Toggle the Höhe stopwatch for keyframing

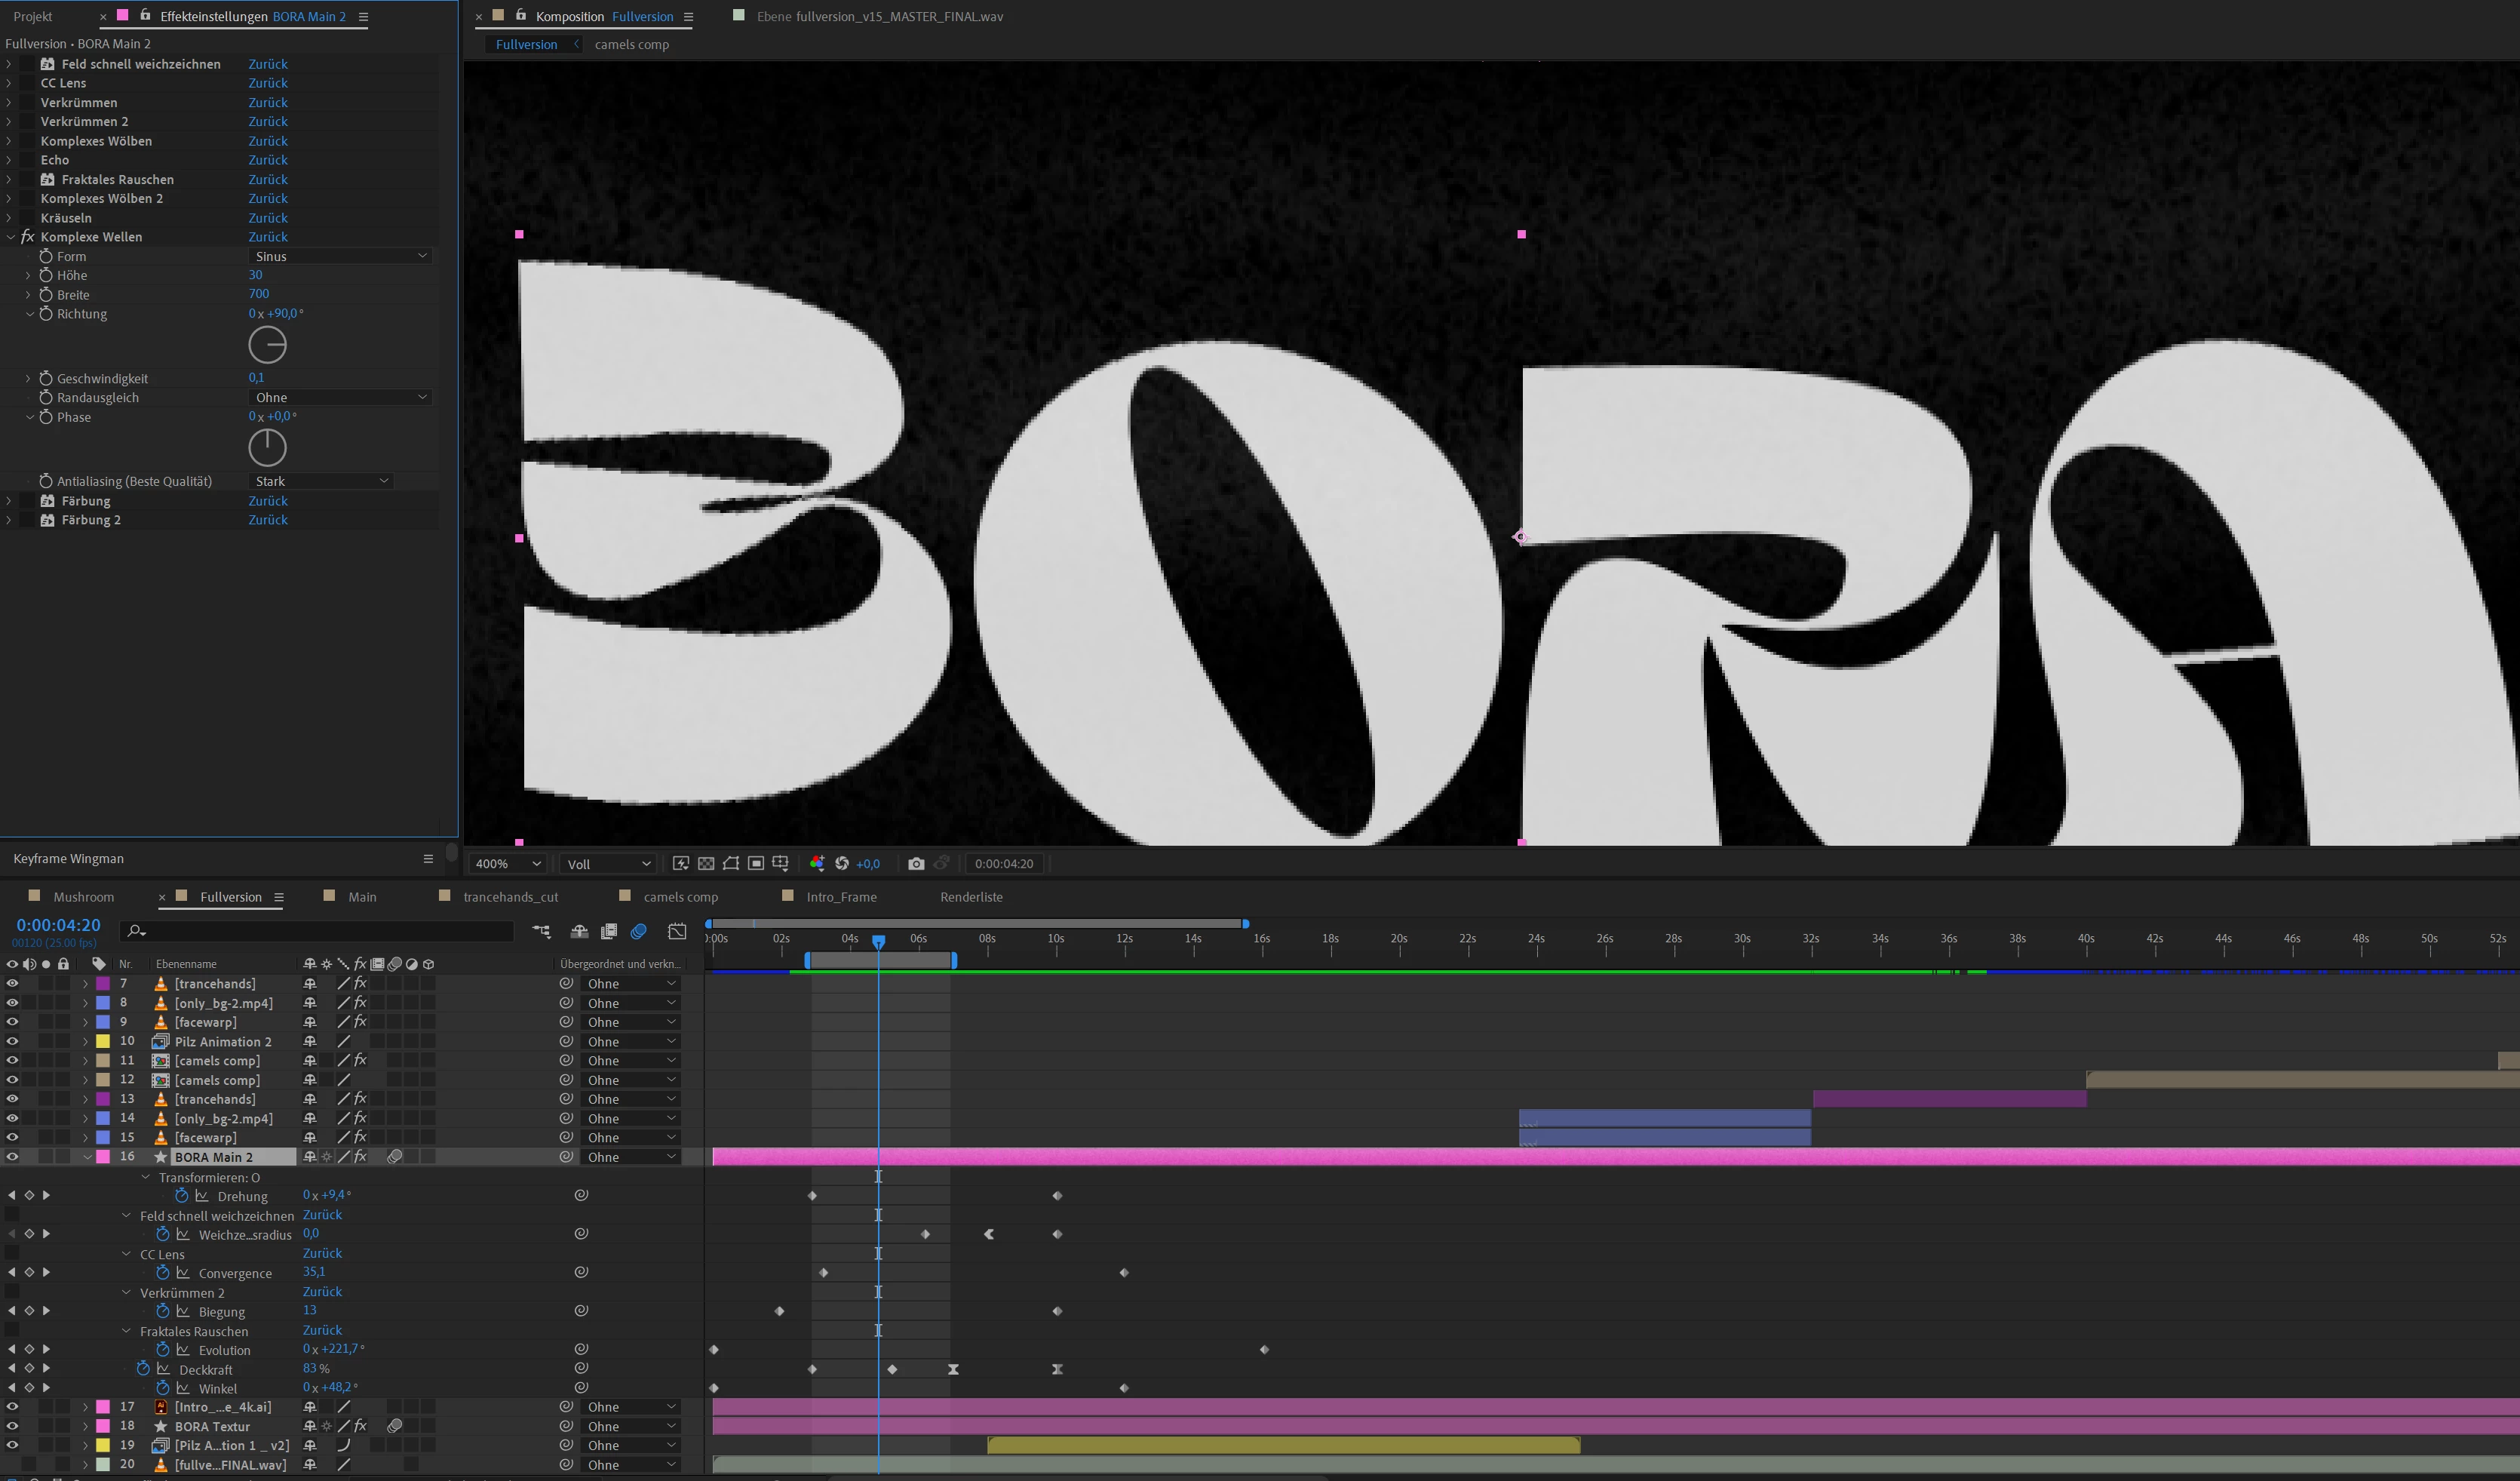tap(46, 275)
